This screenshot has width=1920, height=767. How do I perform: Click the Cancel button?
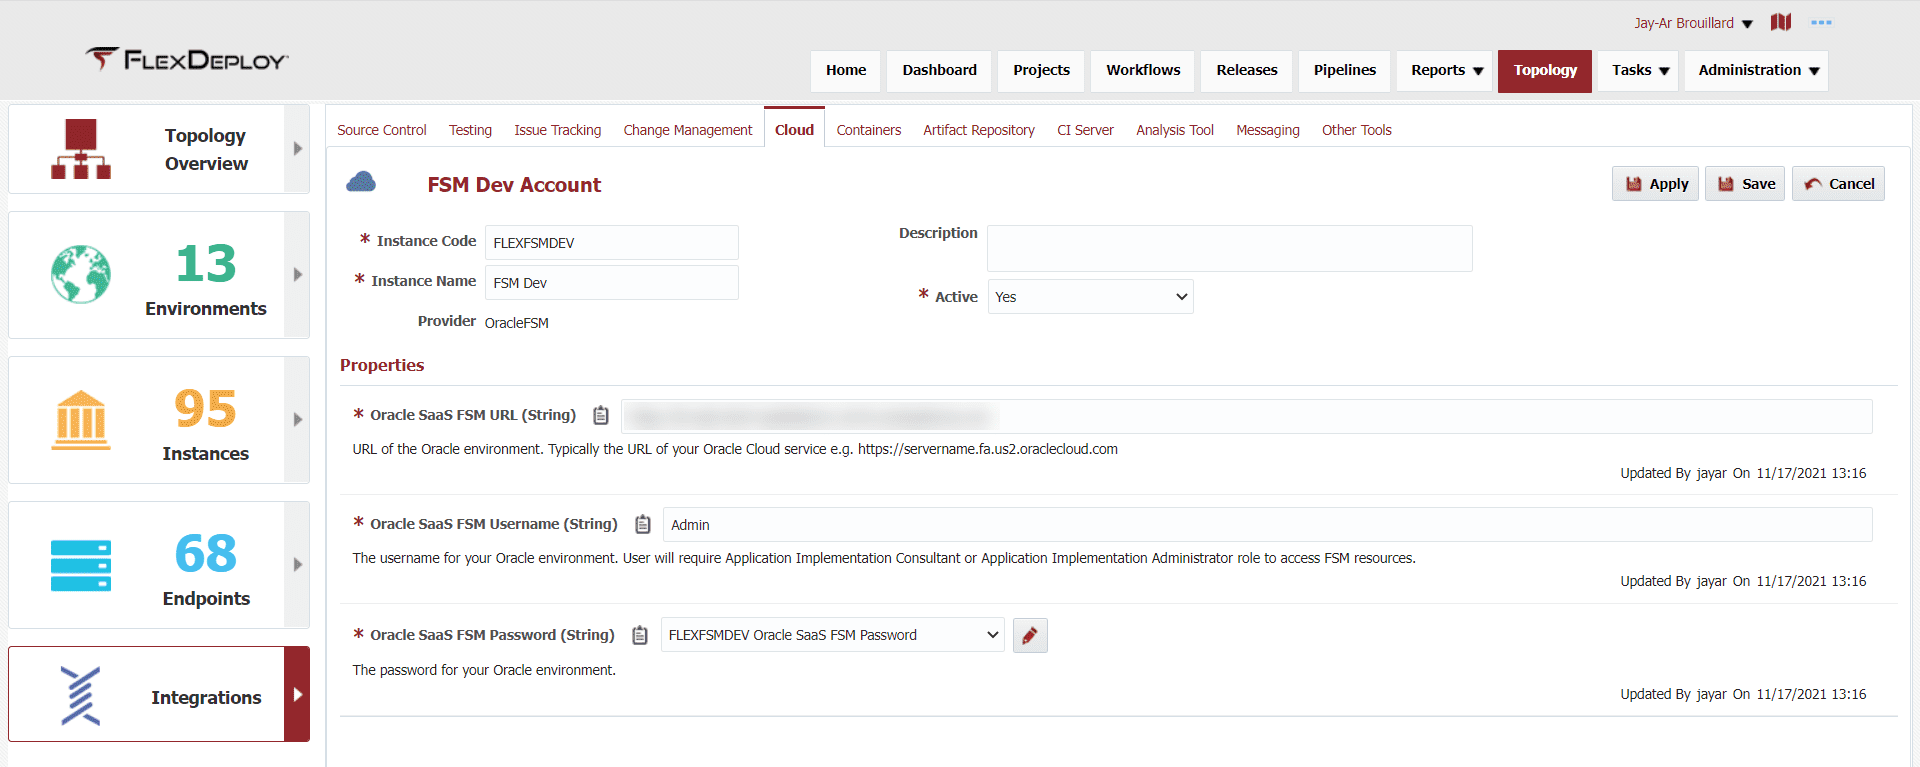(x=1838, y=184)
